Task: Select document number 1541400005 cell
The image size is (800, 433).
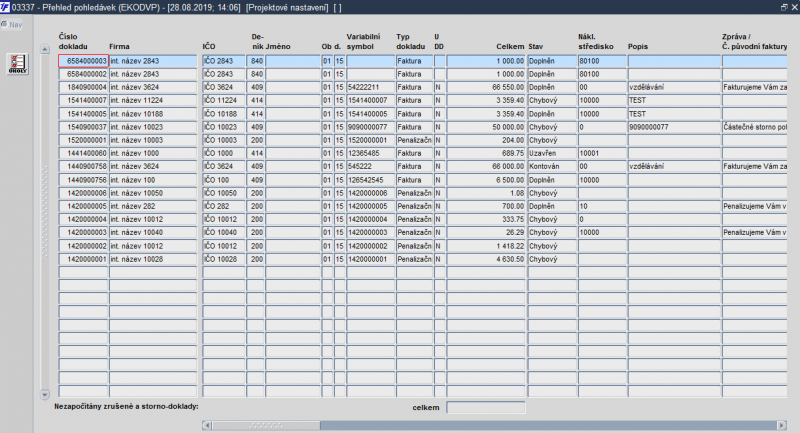Action: [x=83, y=114]
